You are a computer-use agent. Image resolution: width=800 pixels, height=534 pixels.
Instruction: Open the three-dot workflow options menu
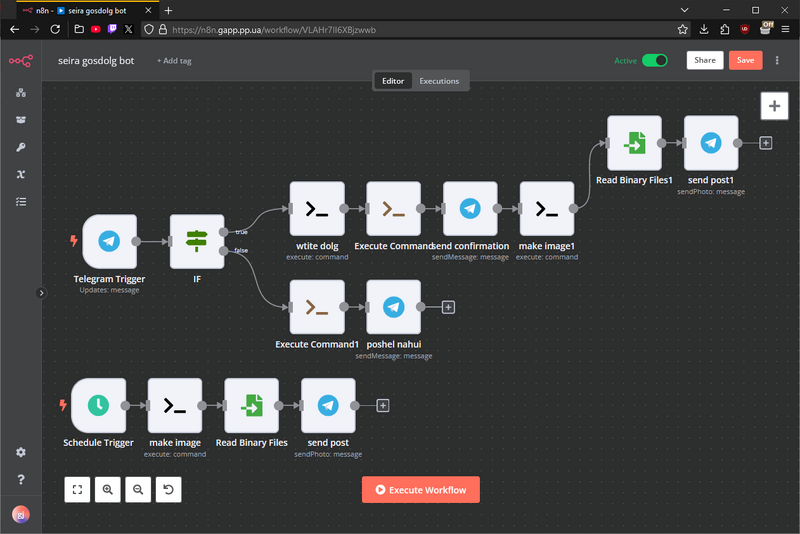point(777,60)
